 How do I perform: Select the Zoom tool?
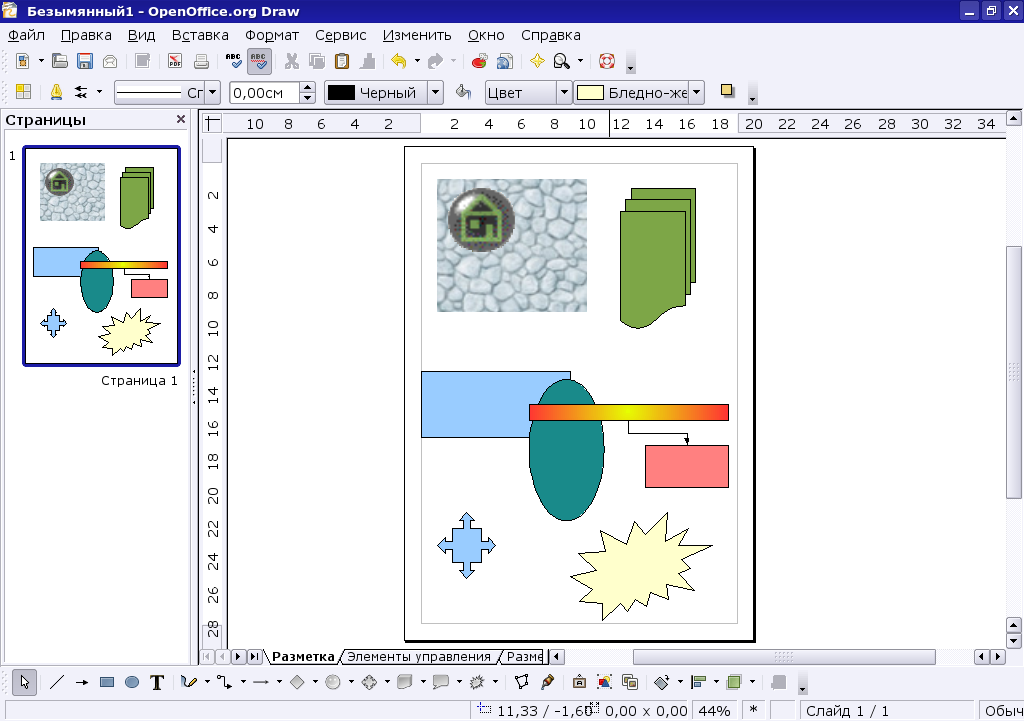pyautogui.click(x=561, y=61)
